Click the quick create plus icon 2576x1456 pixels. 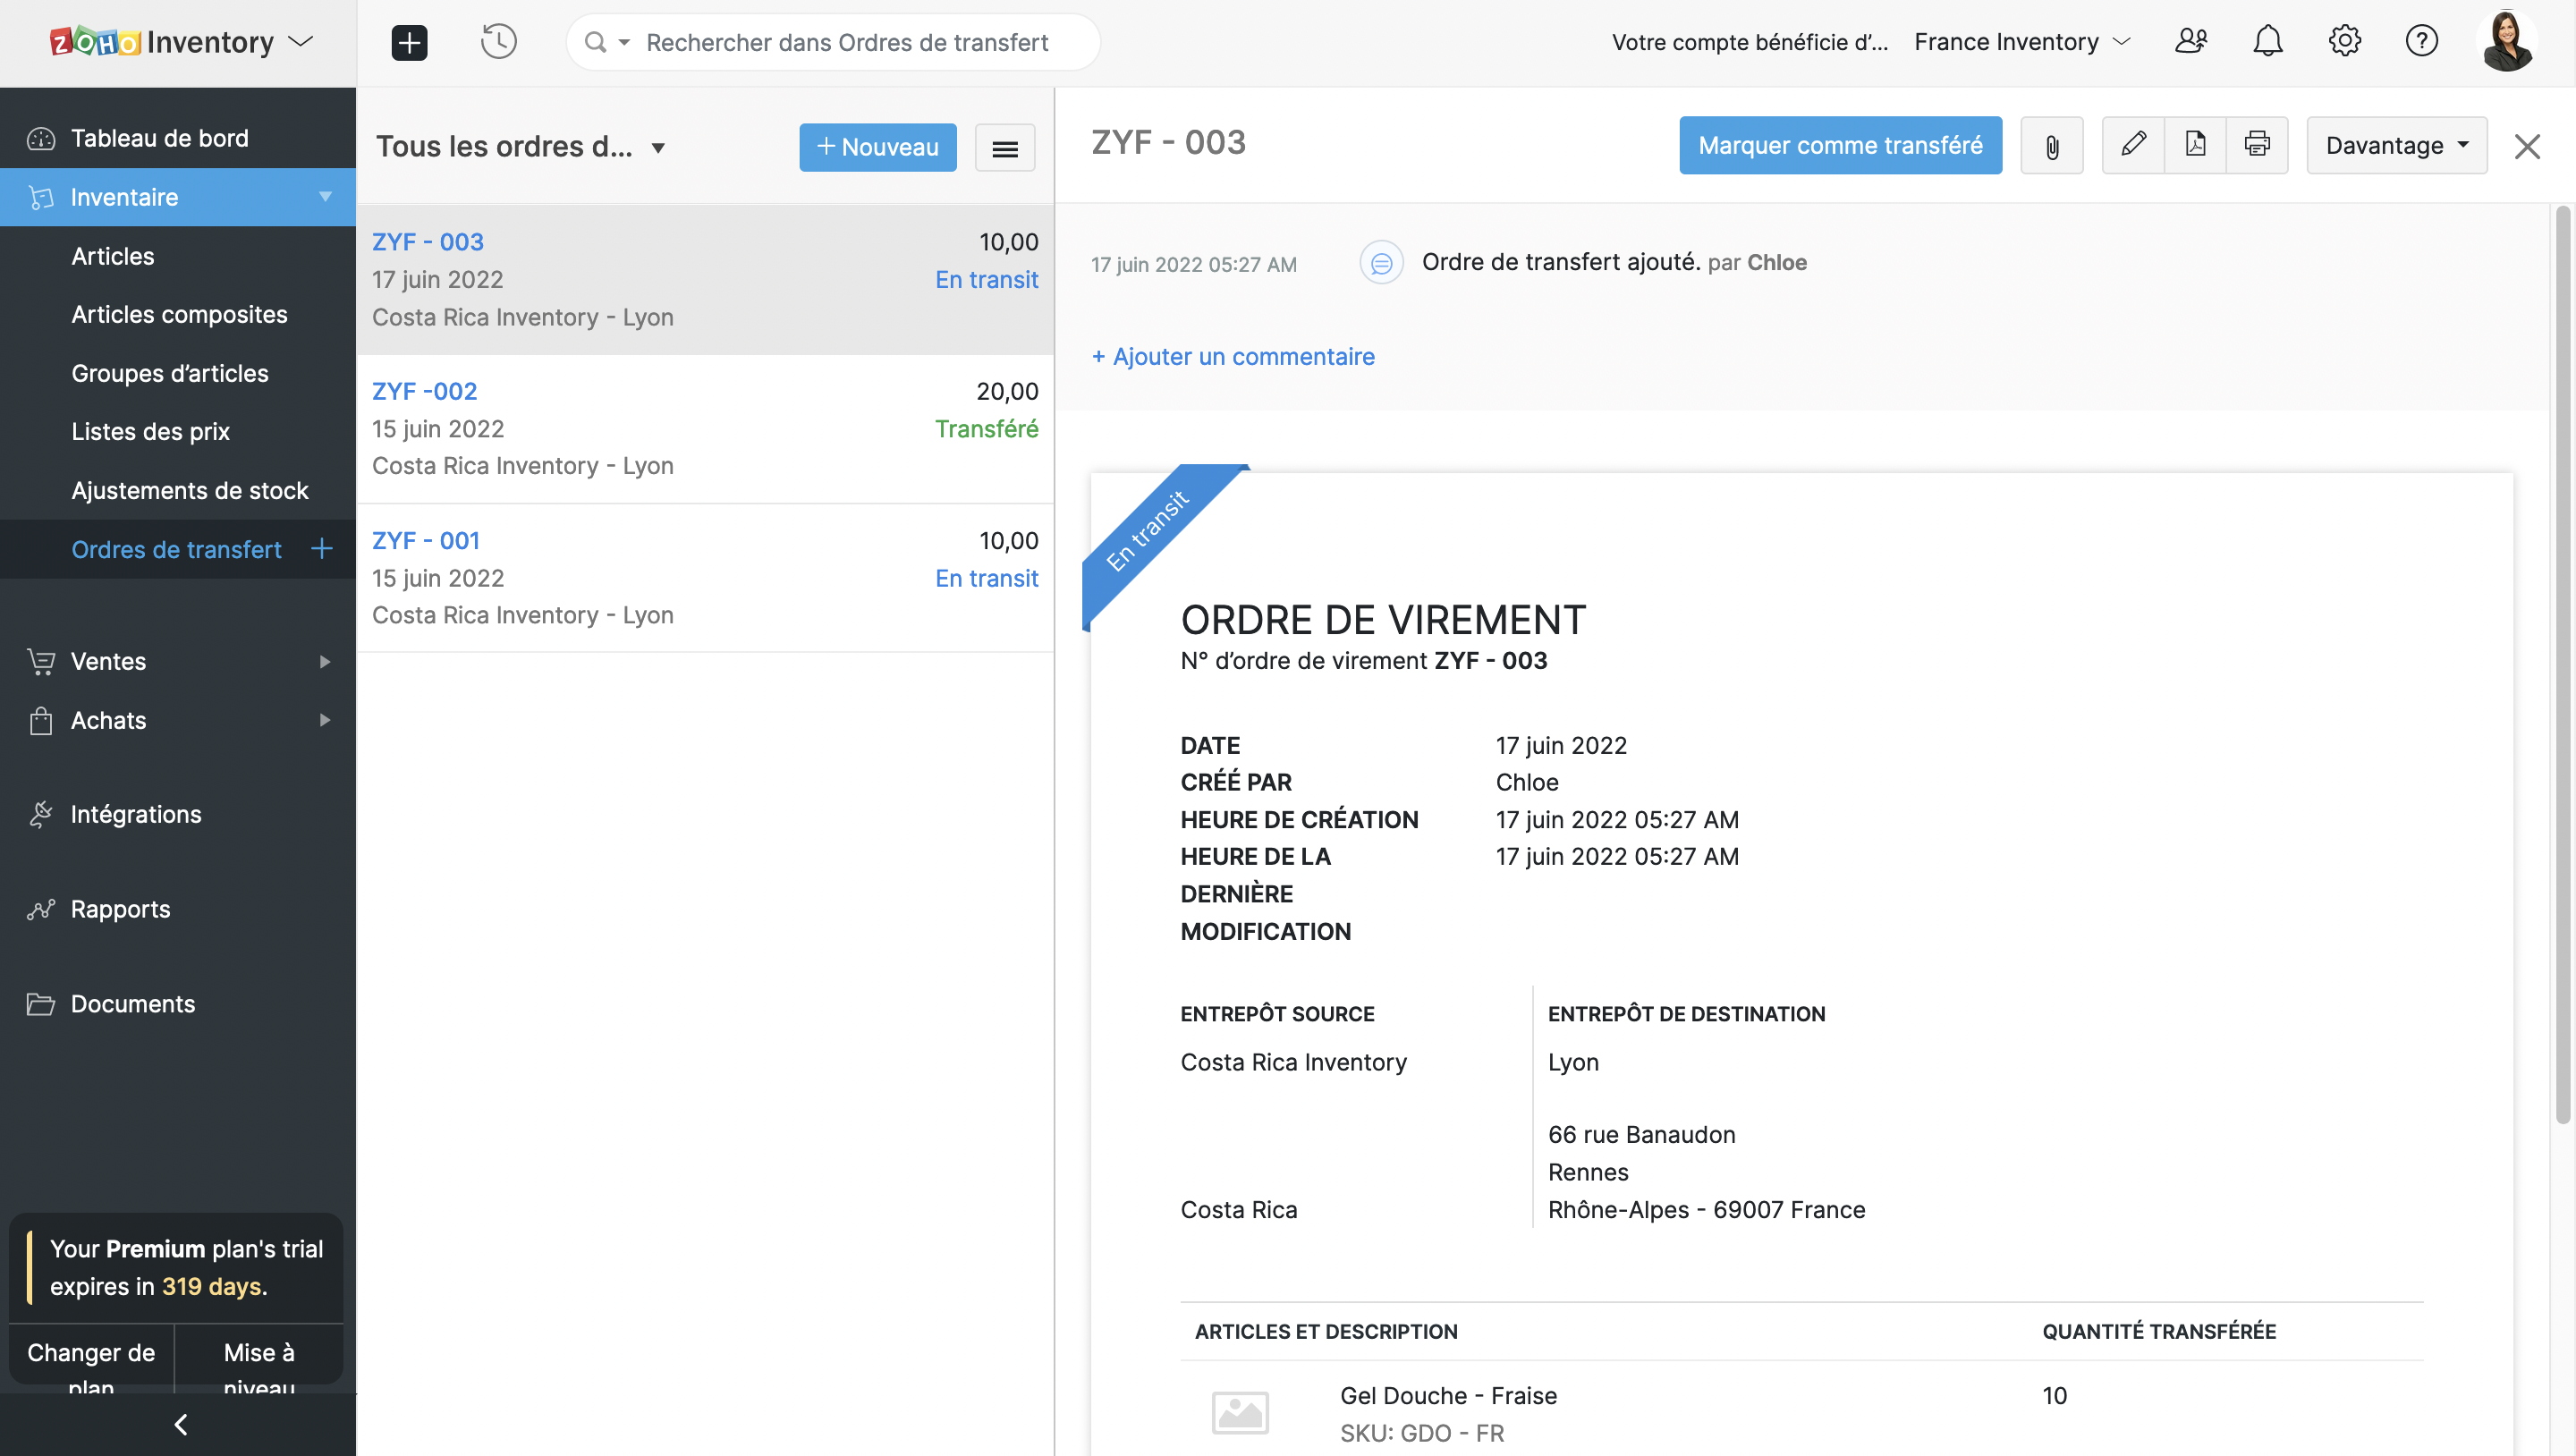409,42
